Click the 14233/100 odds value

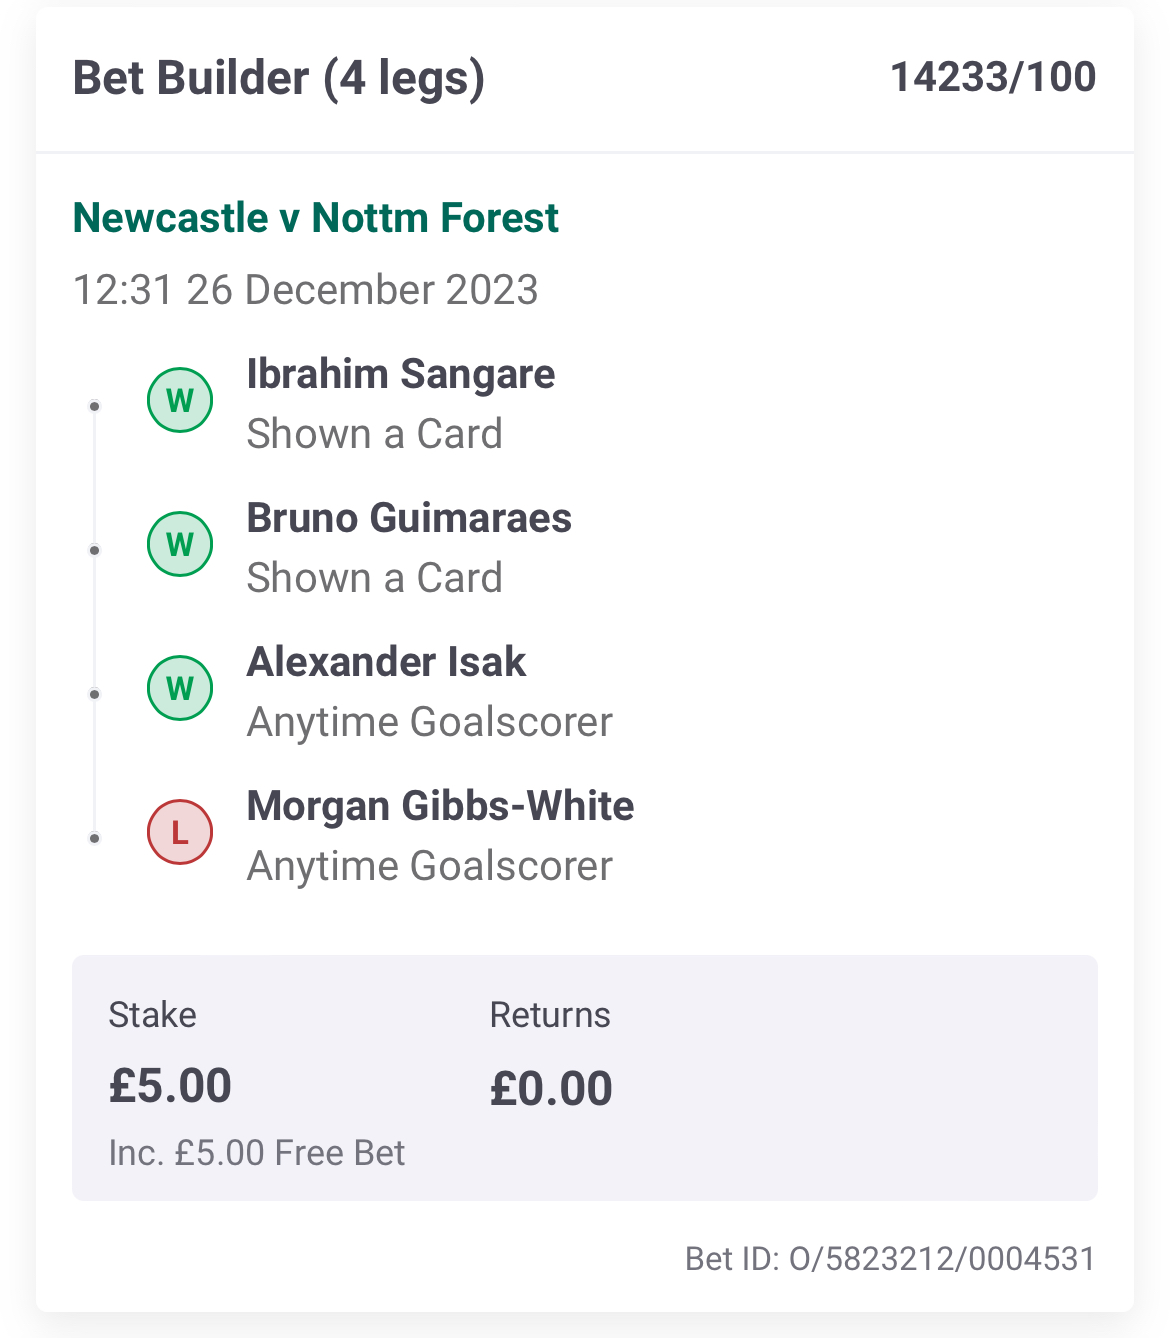[x=993, y=77]
